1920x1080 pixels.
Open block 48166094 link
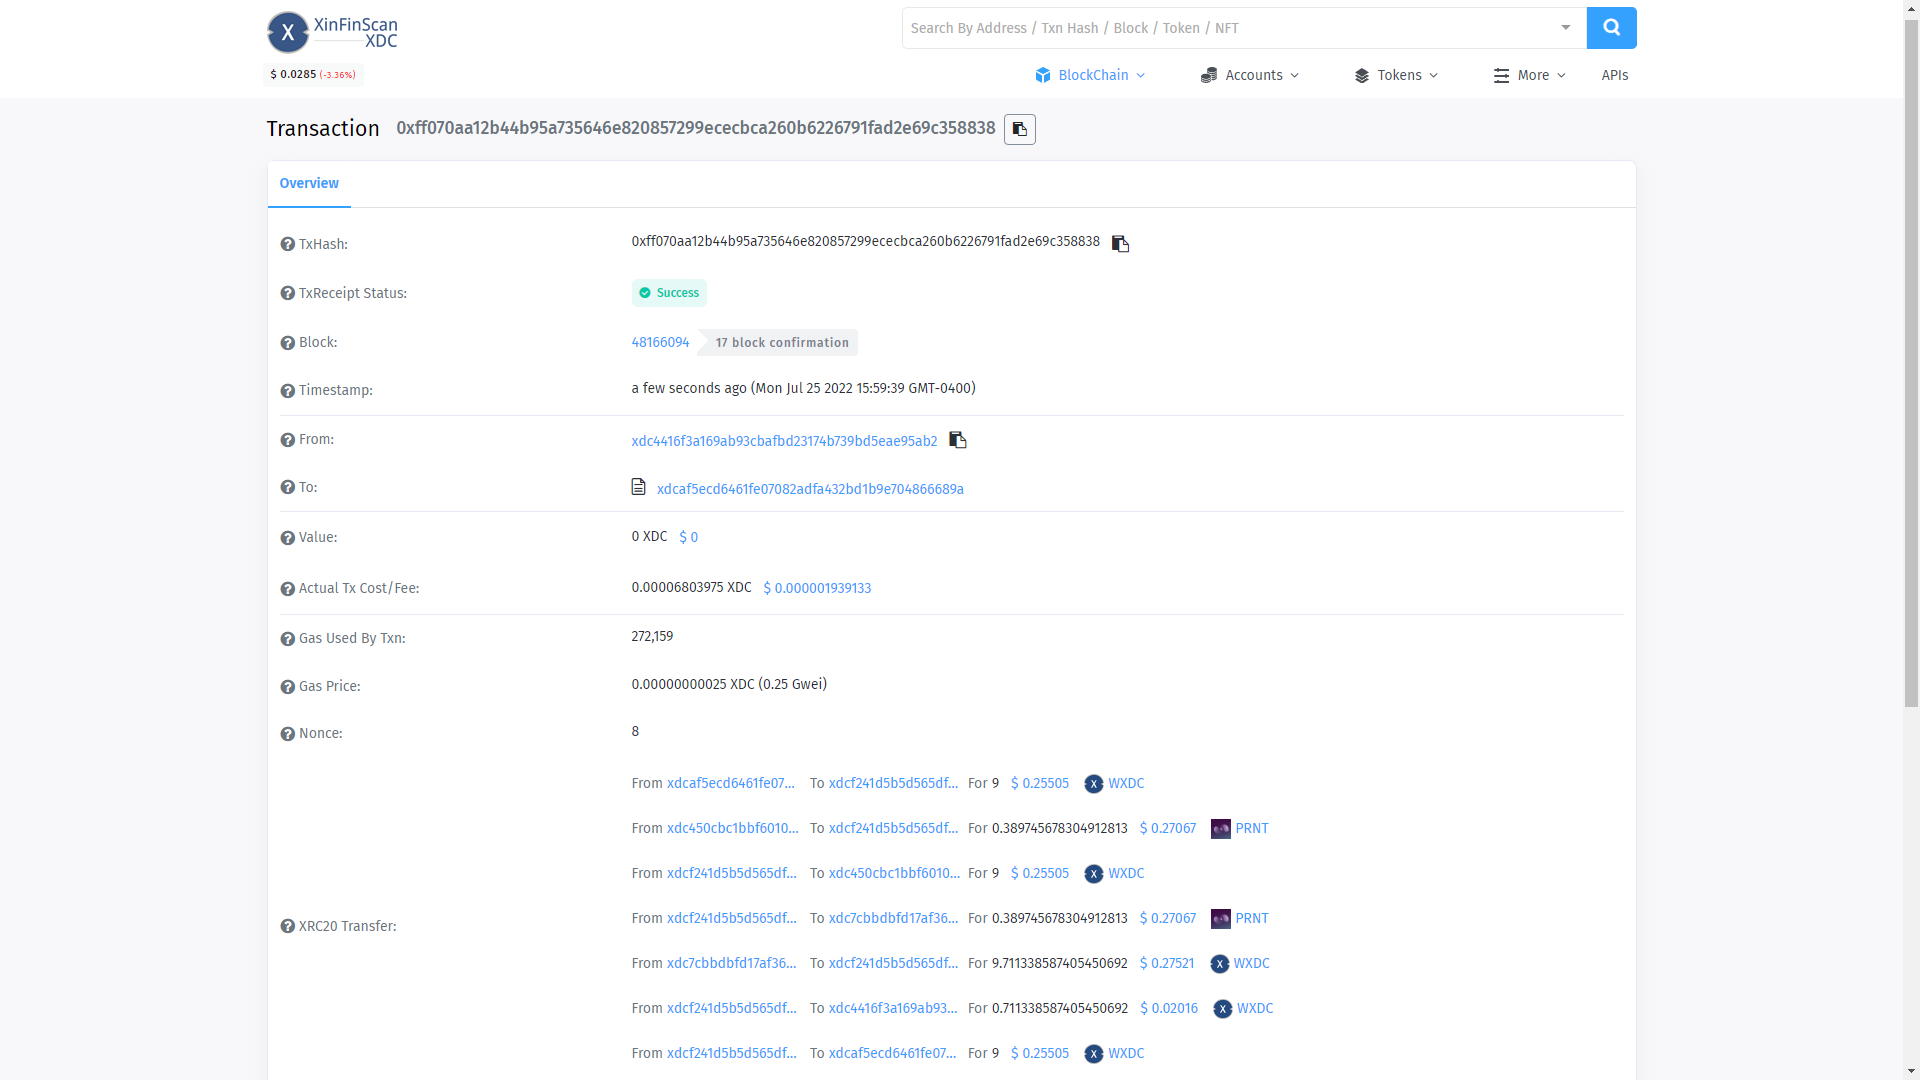pyautogui.click(x=660, y=343)
